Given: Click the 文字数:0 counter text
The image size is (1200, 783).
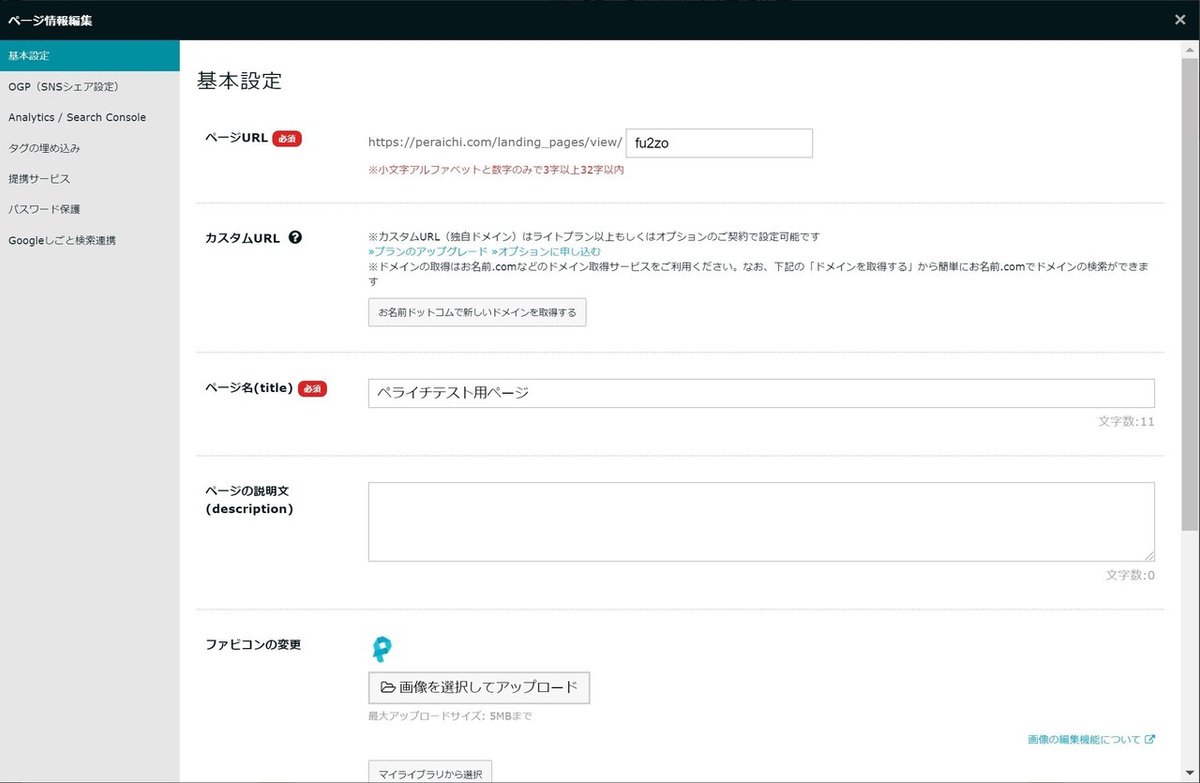Looking at the screenshot, I should pos(1130,575).
